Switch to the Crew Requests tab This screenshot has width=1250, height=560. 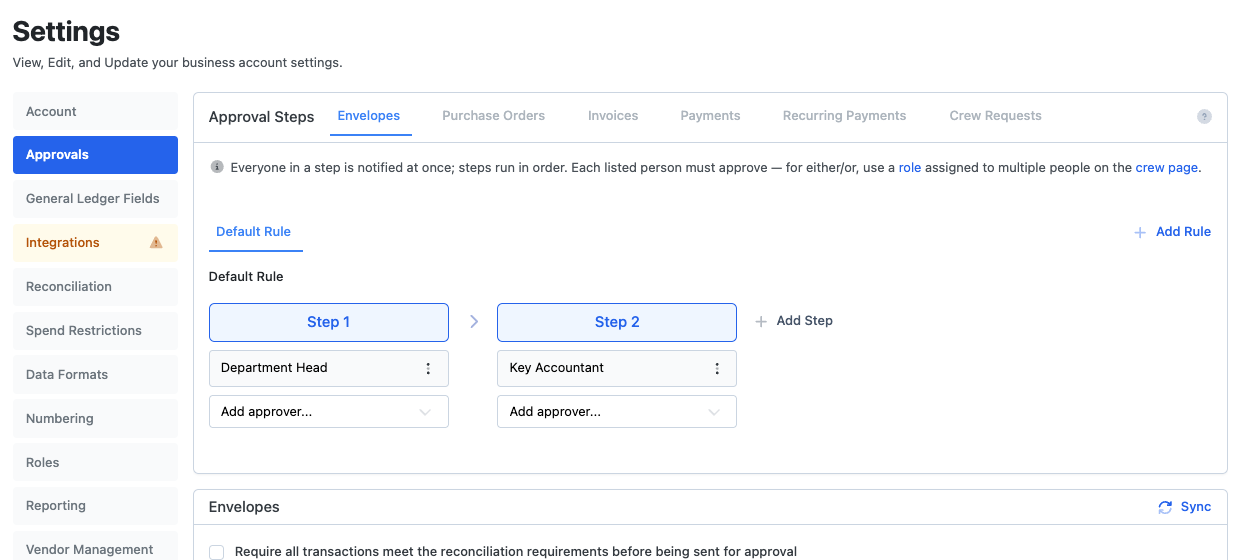coord(996,116)
